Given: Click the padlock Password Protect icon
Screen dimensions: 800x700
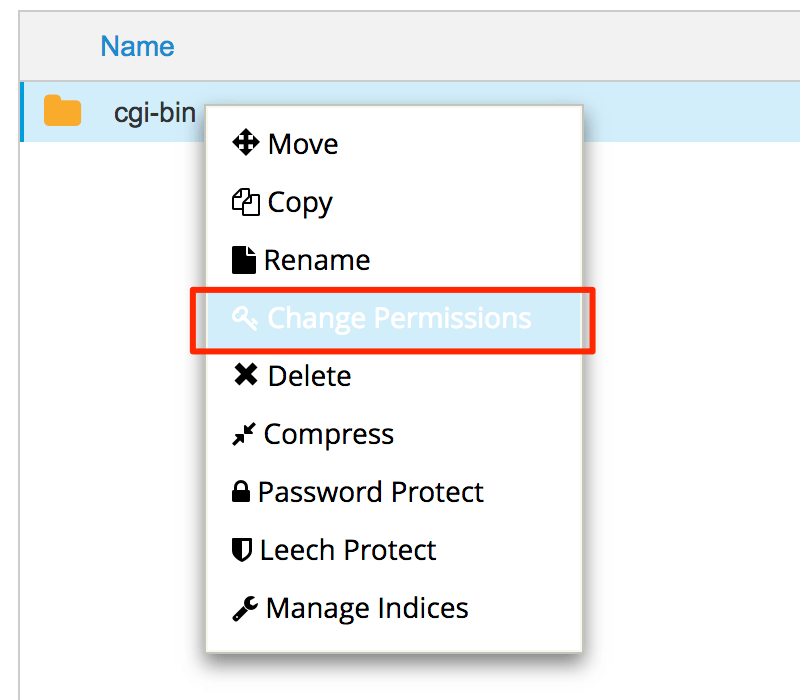Looking at the screenshot, I should coord(241,493).
